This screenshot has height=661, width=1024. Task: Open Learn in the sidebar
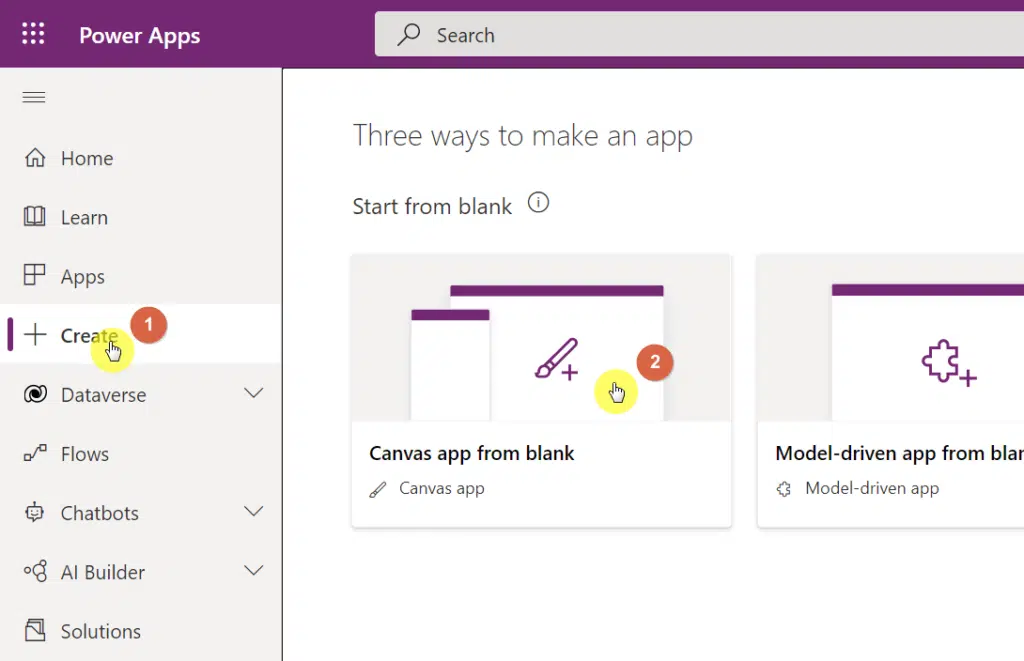pyautogui.click(x=141, y=218)
